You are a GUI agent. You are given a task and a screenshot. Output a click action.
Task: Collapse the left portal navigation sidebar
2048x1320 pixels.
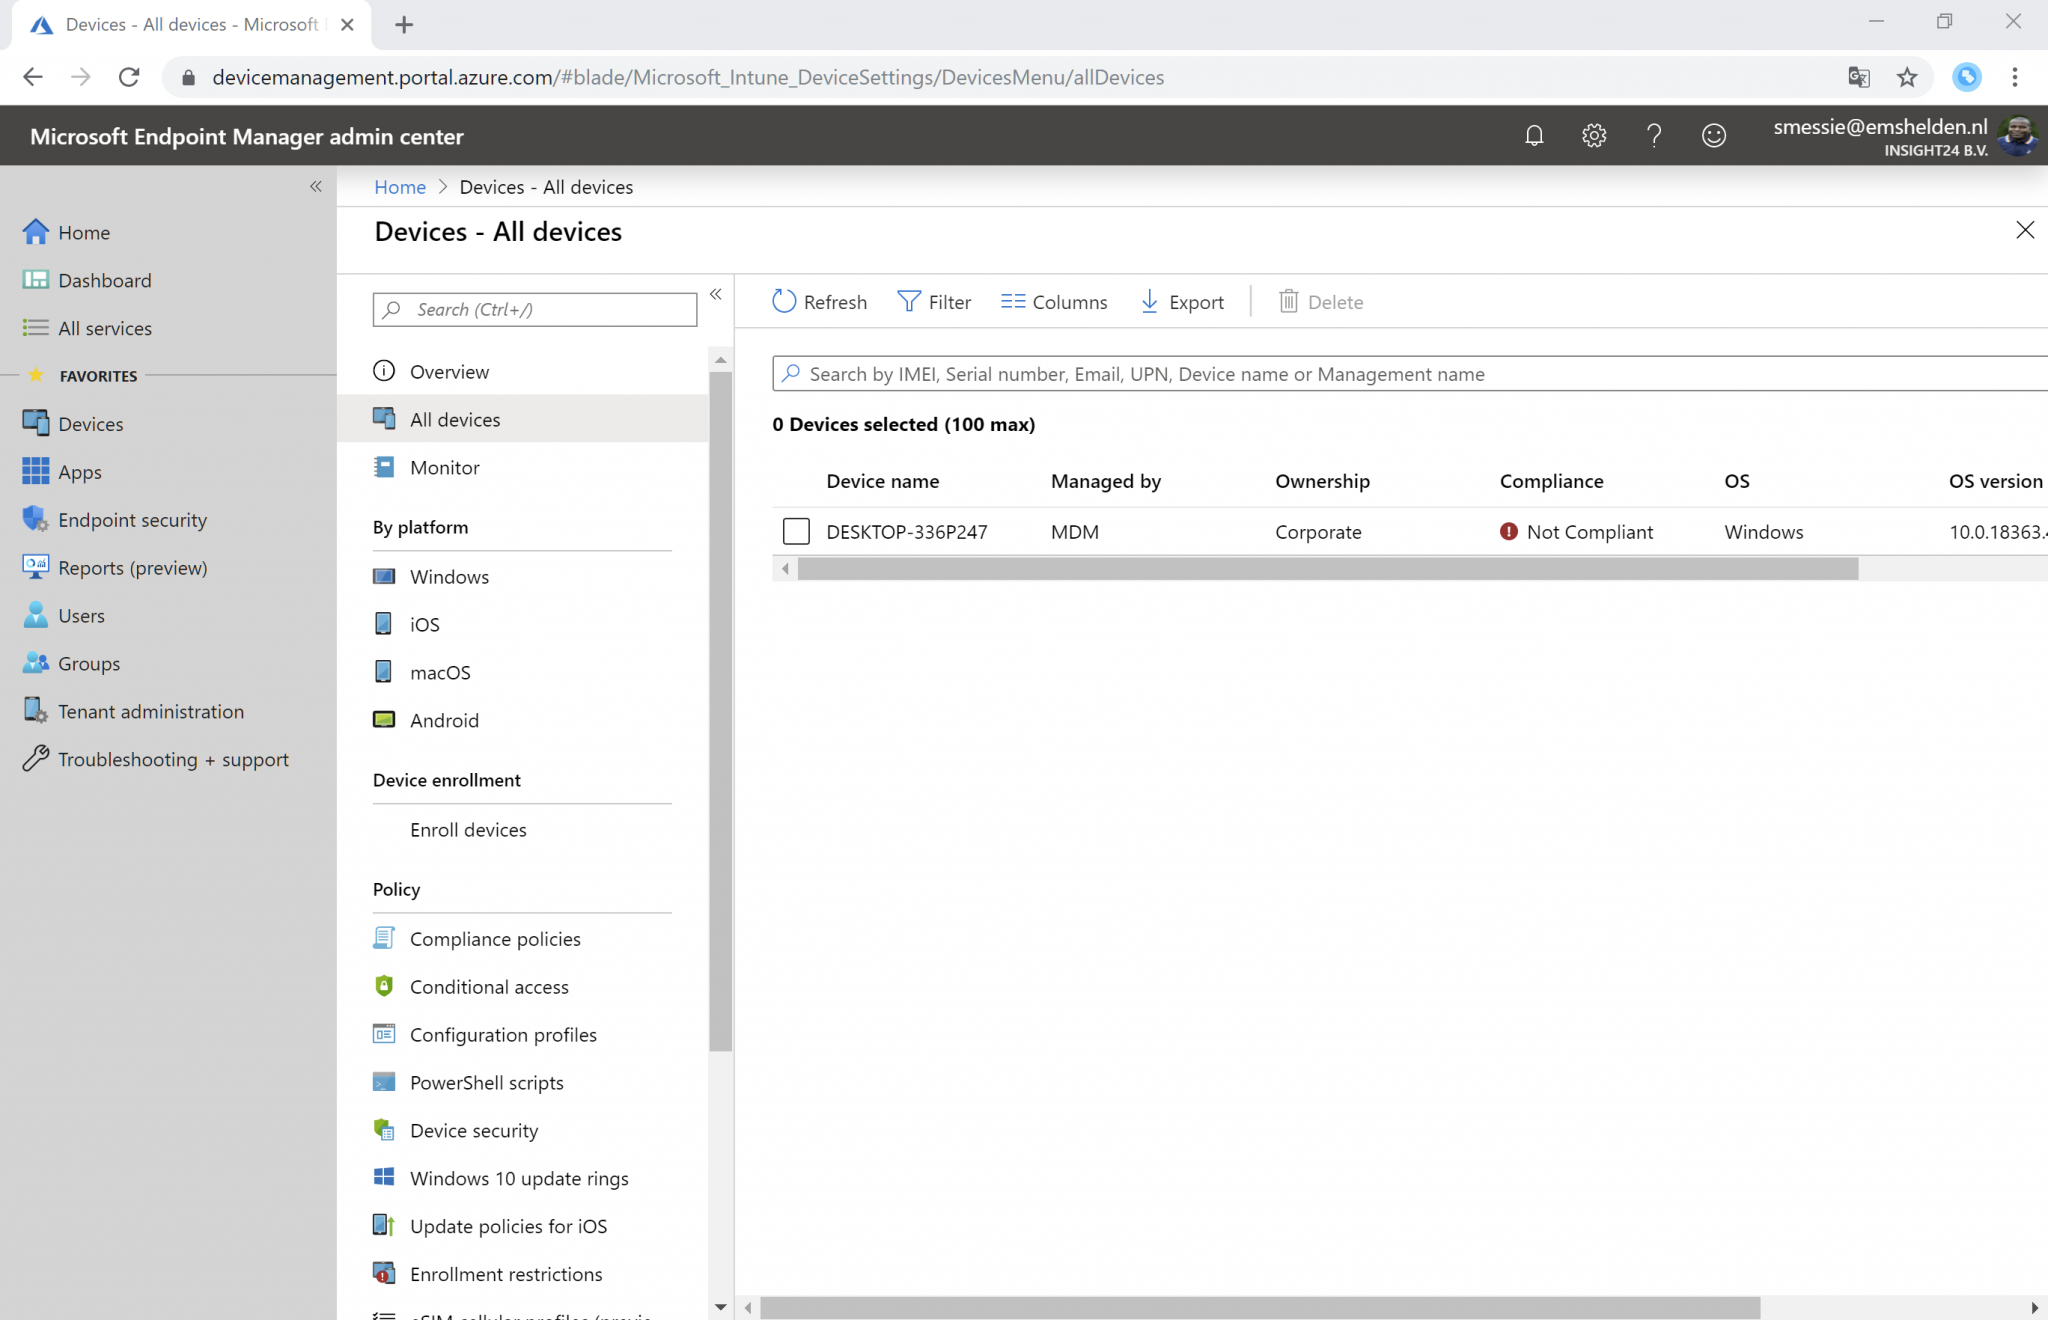click(316, 187)
